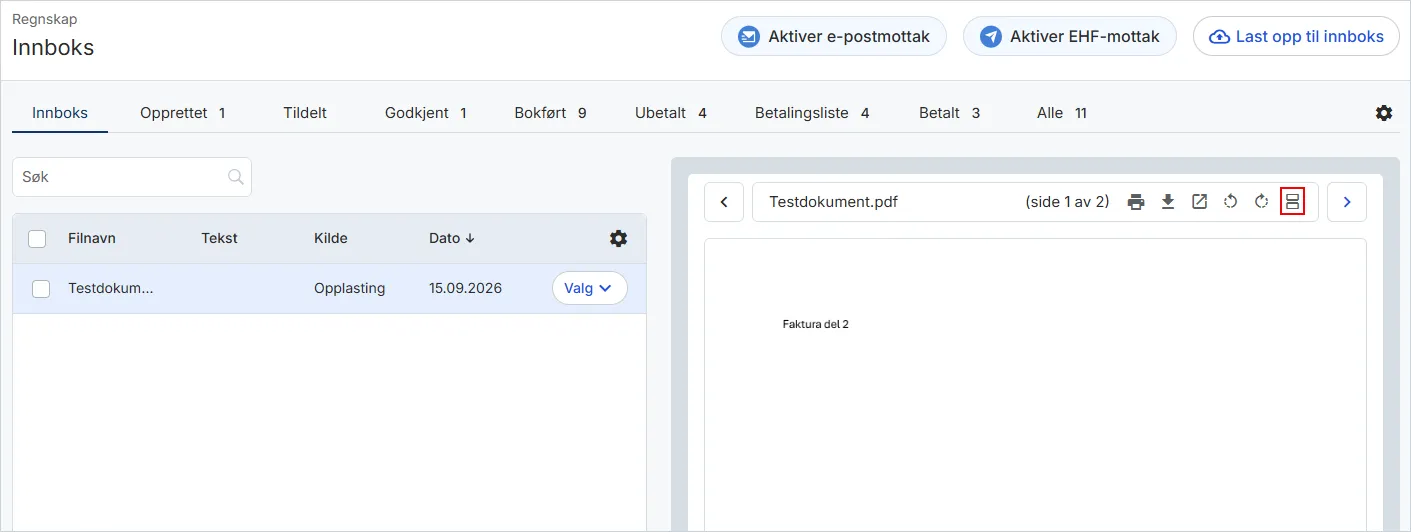
Task: Print Testdokument.pdf with the printer icon
Action: (1136, 202)
